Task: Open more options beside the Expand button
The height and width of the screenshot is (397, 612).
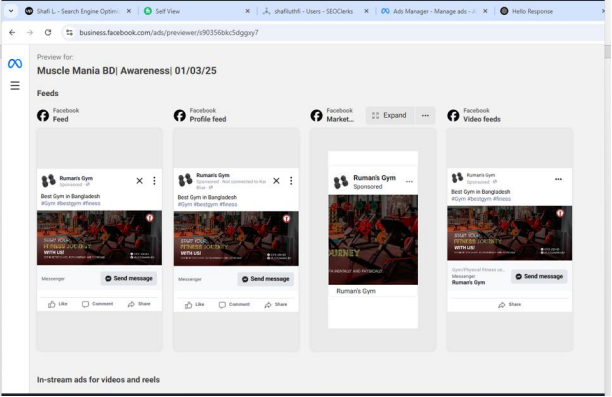Action: pos(425,116)
